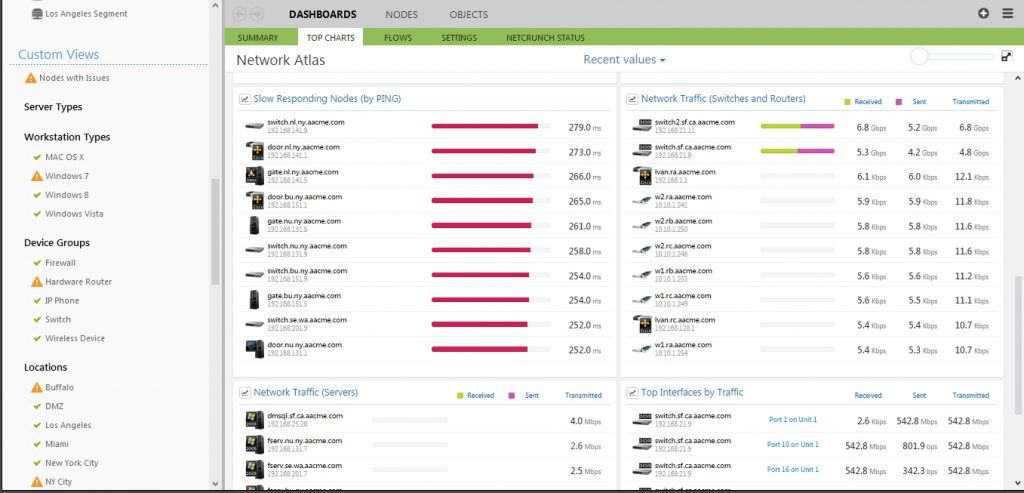Click the gate.nl.ny.aacme.com device icon
This screenshot has width=1024, height=493.
[254, 176]
